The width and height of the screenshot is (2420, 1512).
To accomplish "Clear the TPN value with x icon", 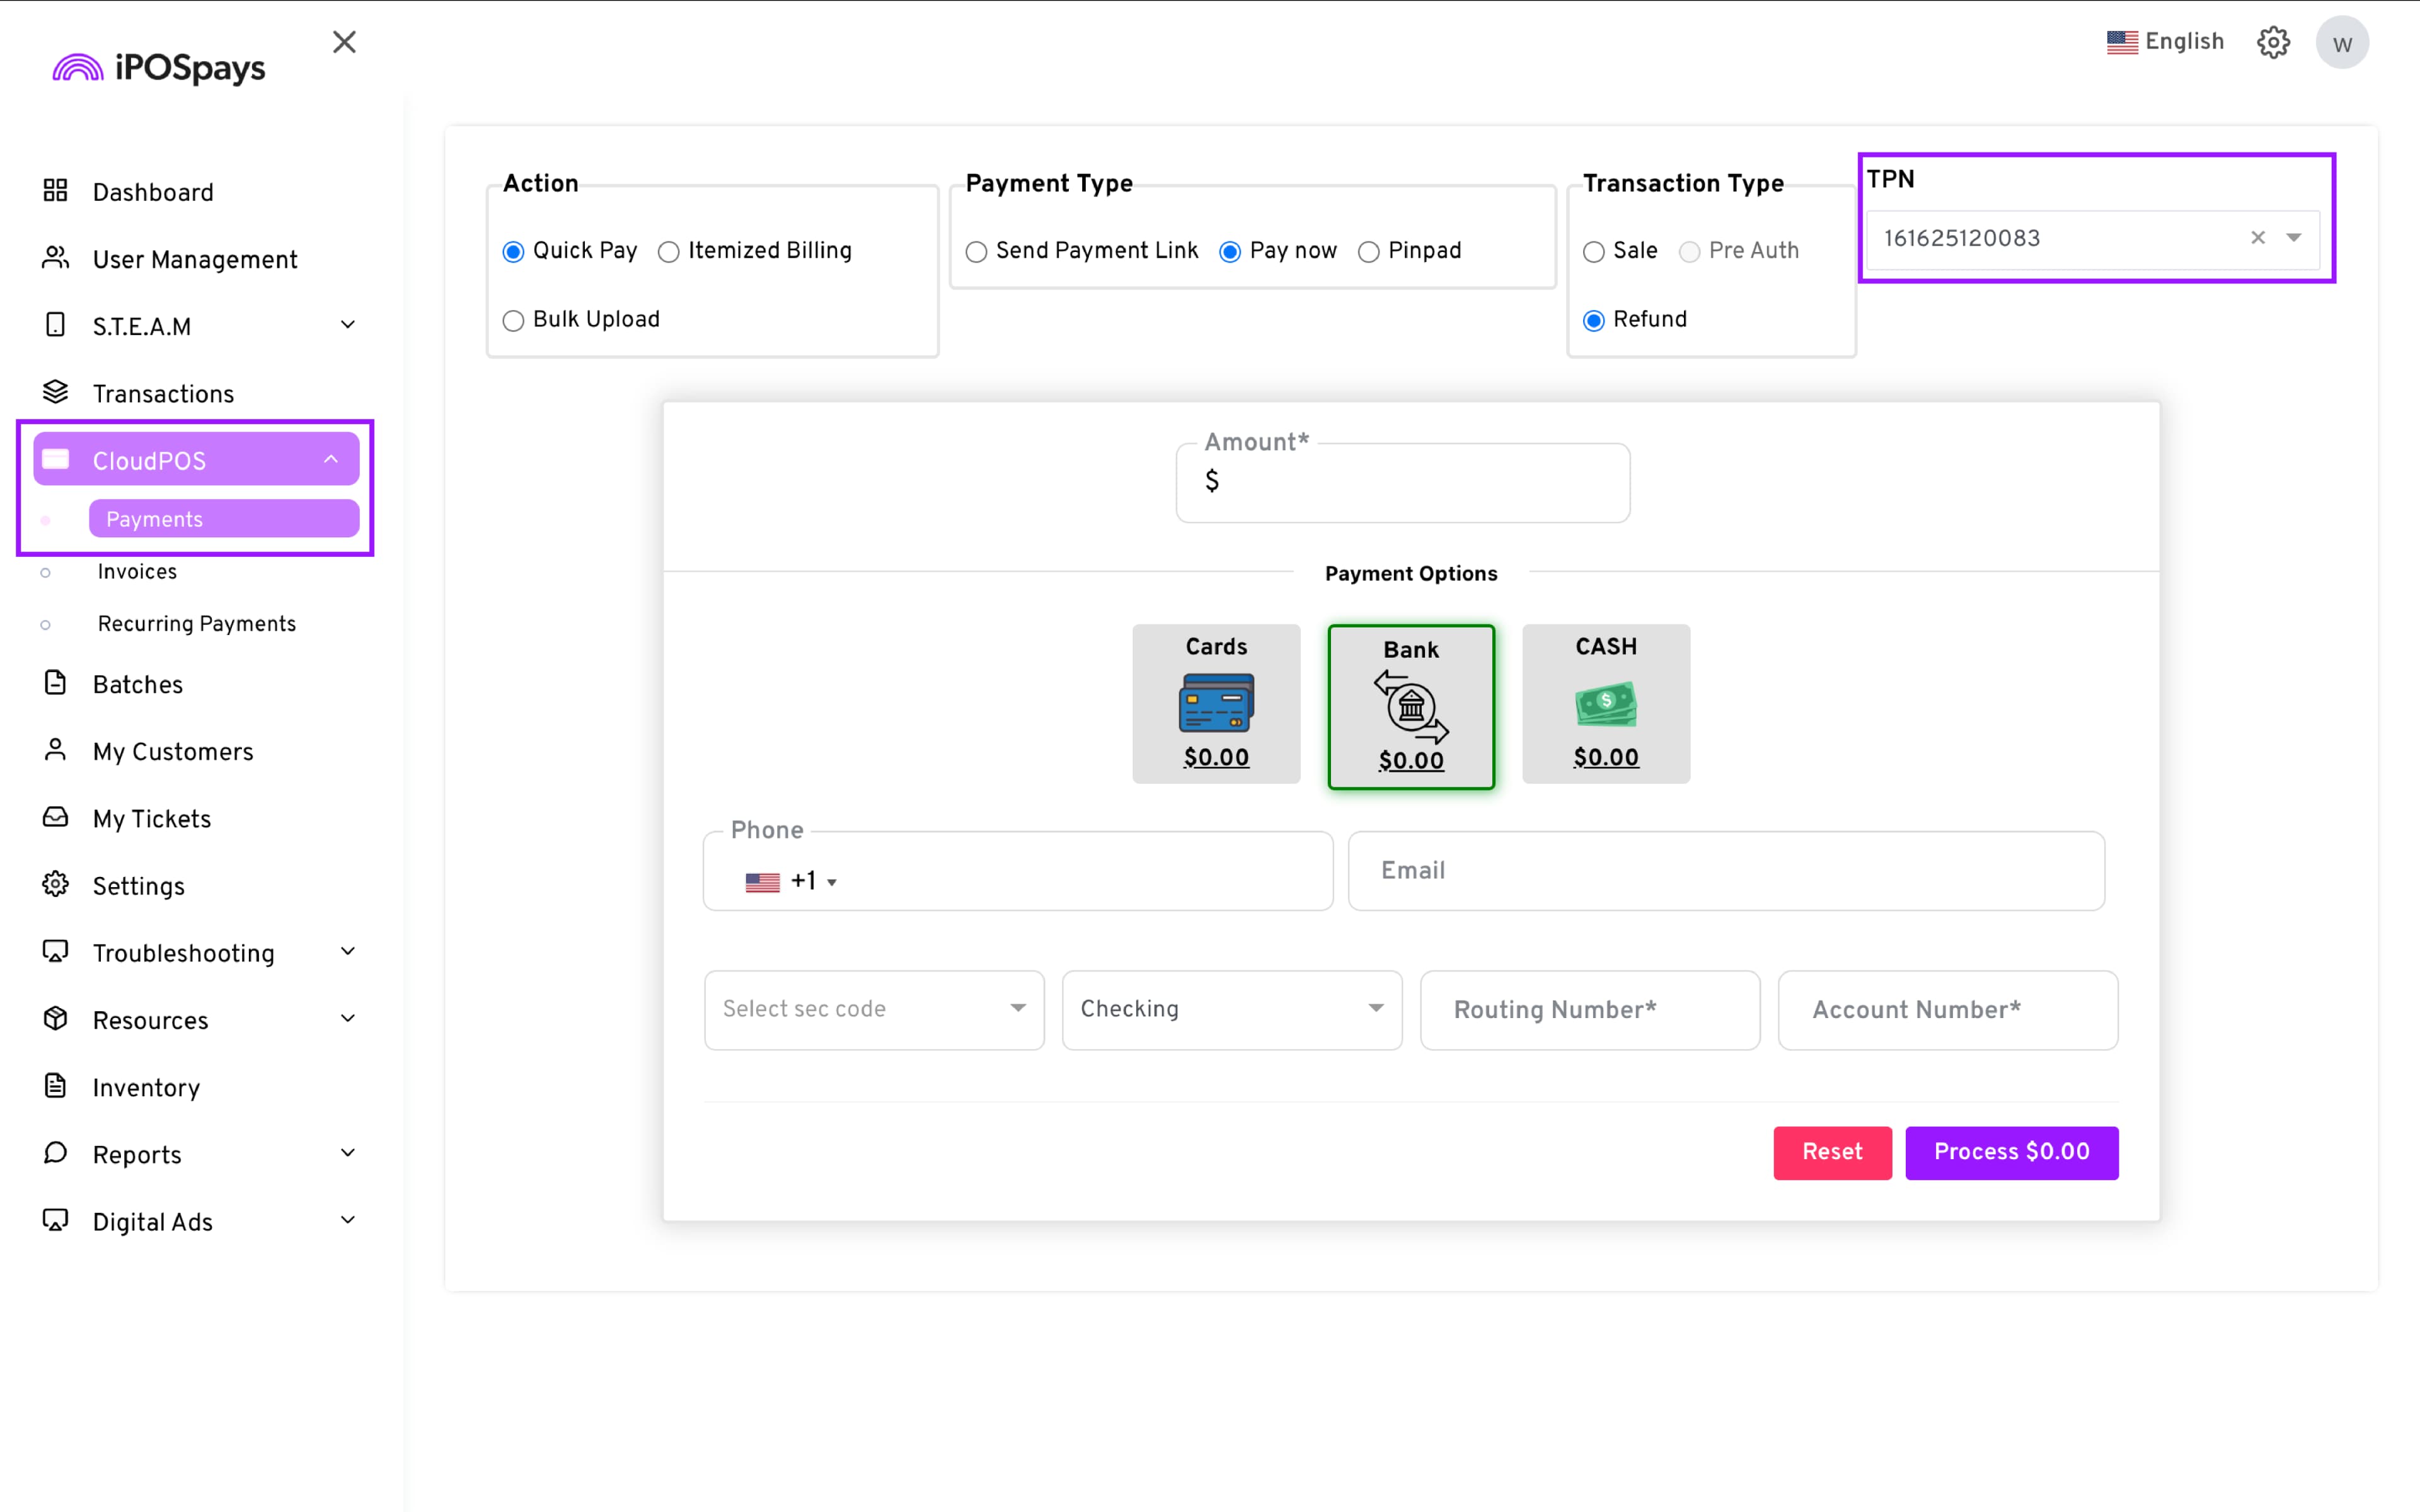I will 2257,238.
